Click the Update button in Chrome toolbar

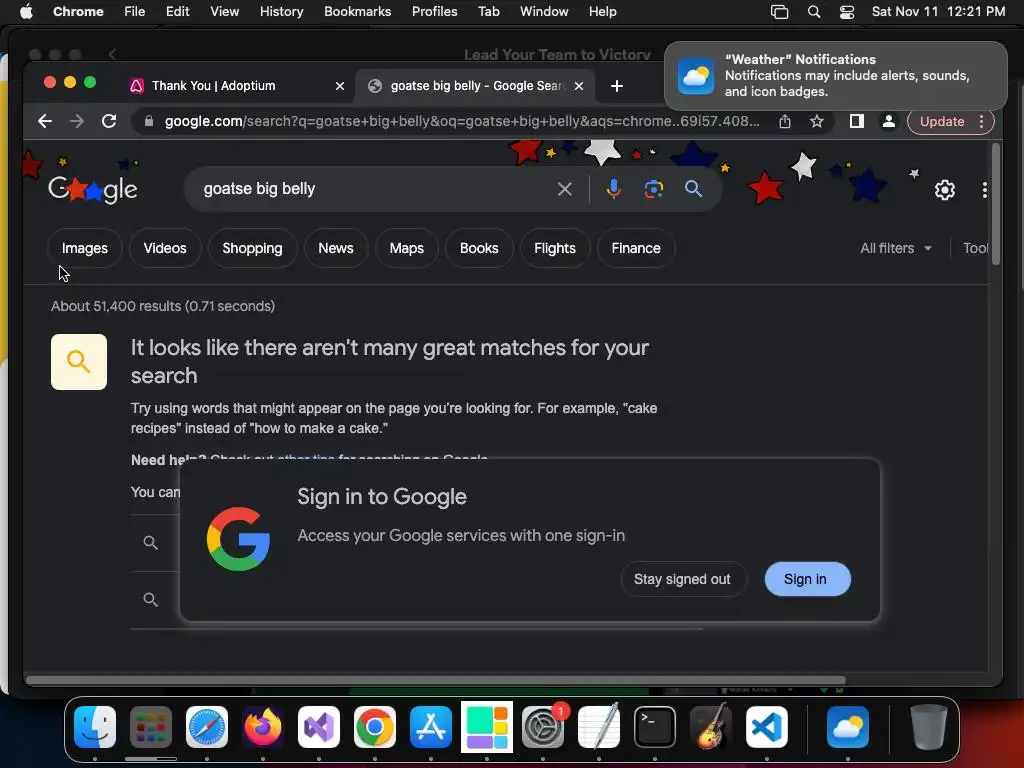[x=942, y=121]
